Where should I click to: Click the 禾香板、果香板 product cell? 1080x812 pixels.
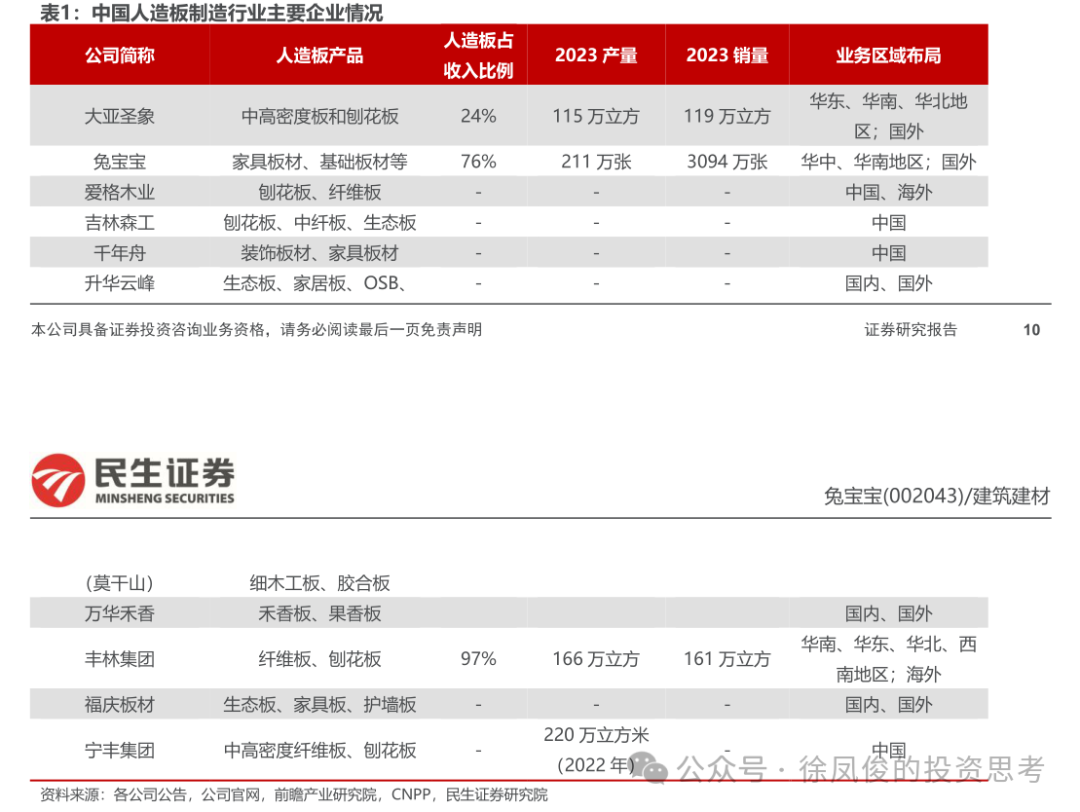tap(320, 614)
